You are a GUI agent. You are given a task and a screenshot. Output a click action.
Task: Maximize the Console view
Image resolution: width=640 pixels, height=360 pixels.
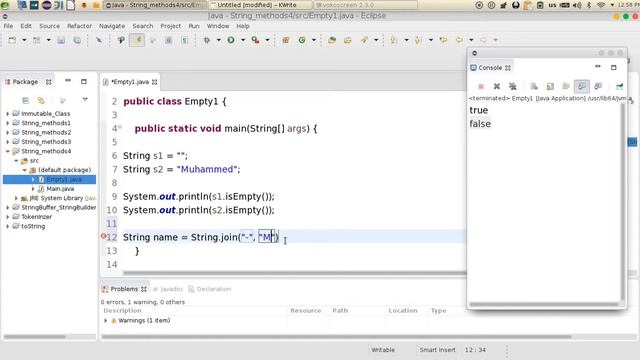pos(613,67)
